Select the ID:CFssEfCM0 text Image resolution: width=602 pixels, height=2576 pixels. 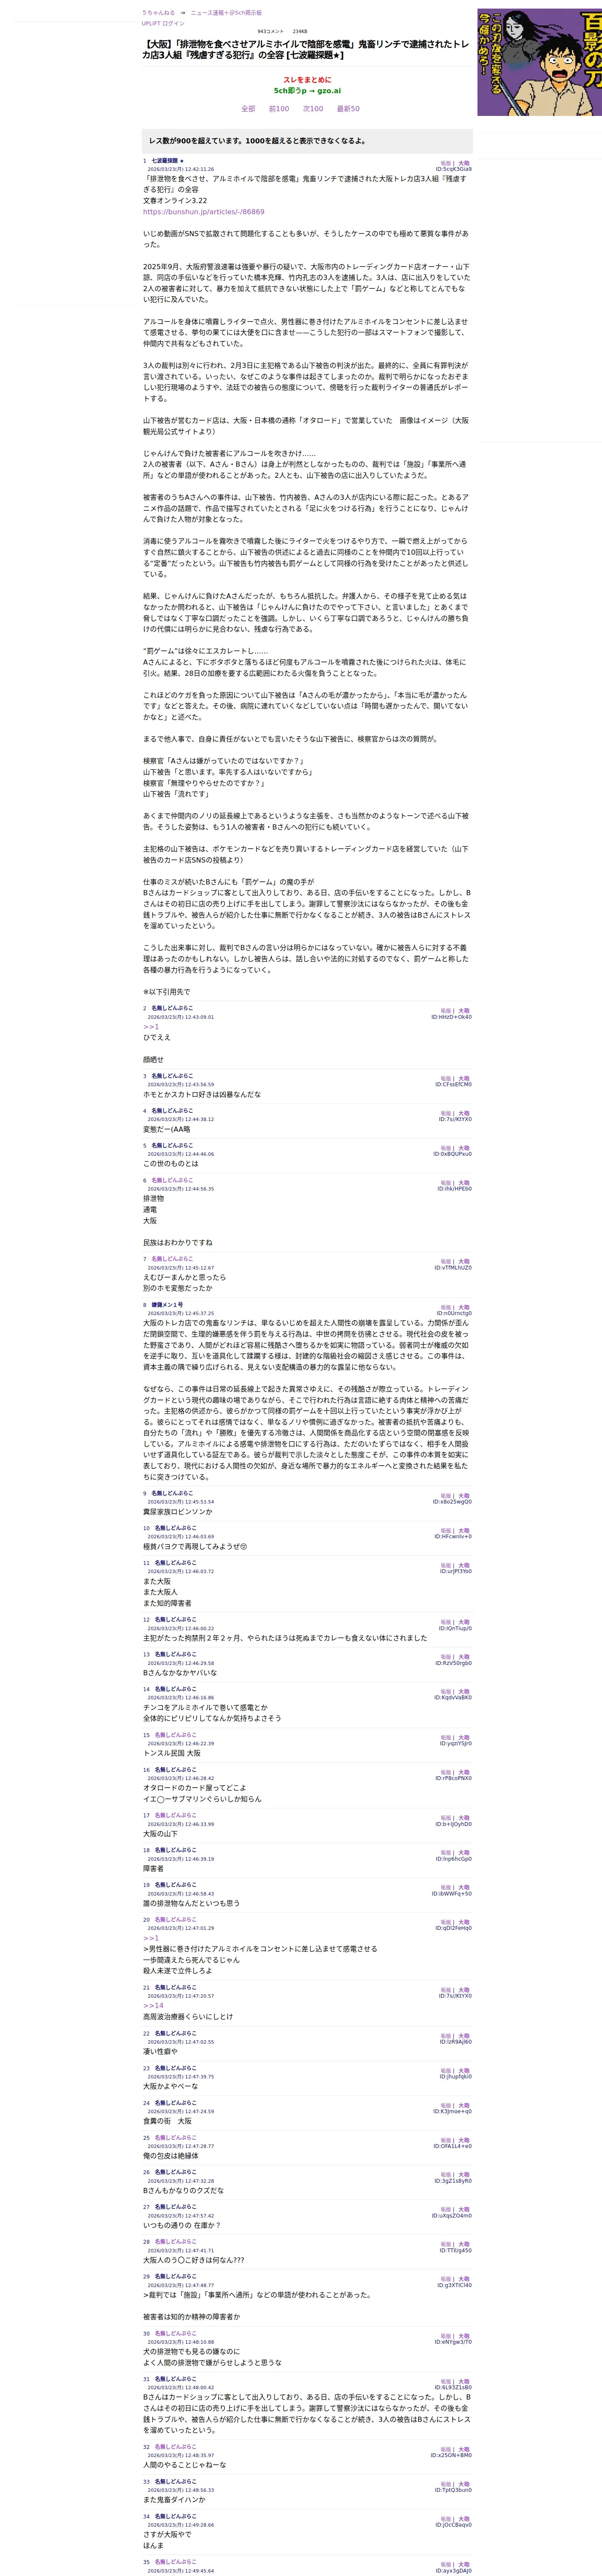[x=453, y=1085]
